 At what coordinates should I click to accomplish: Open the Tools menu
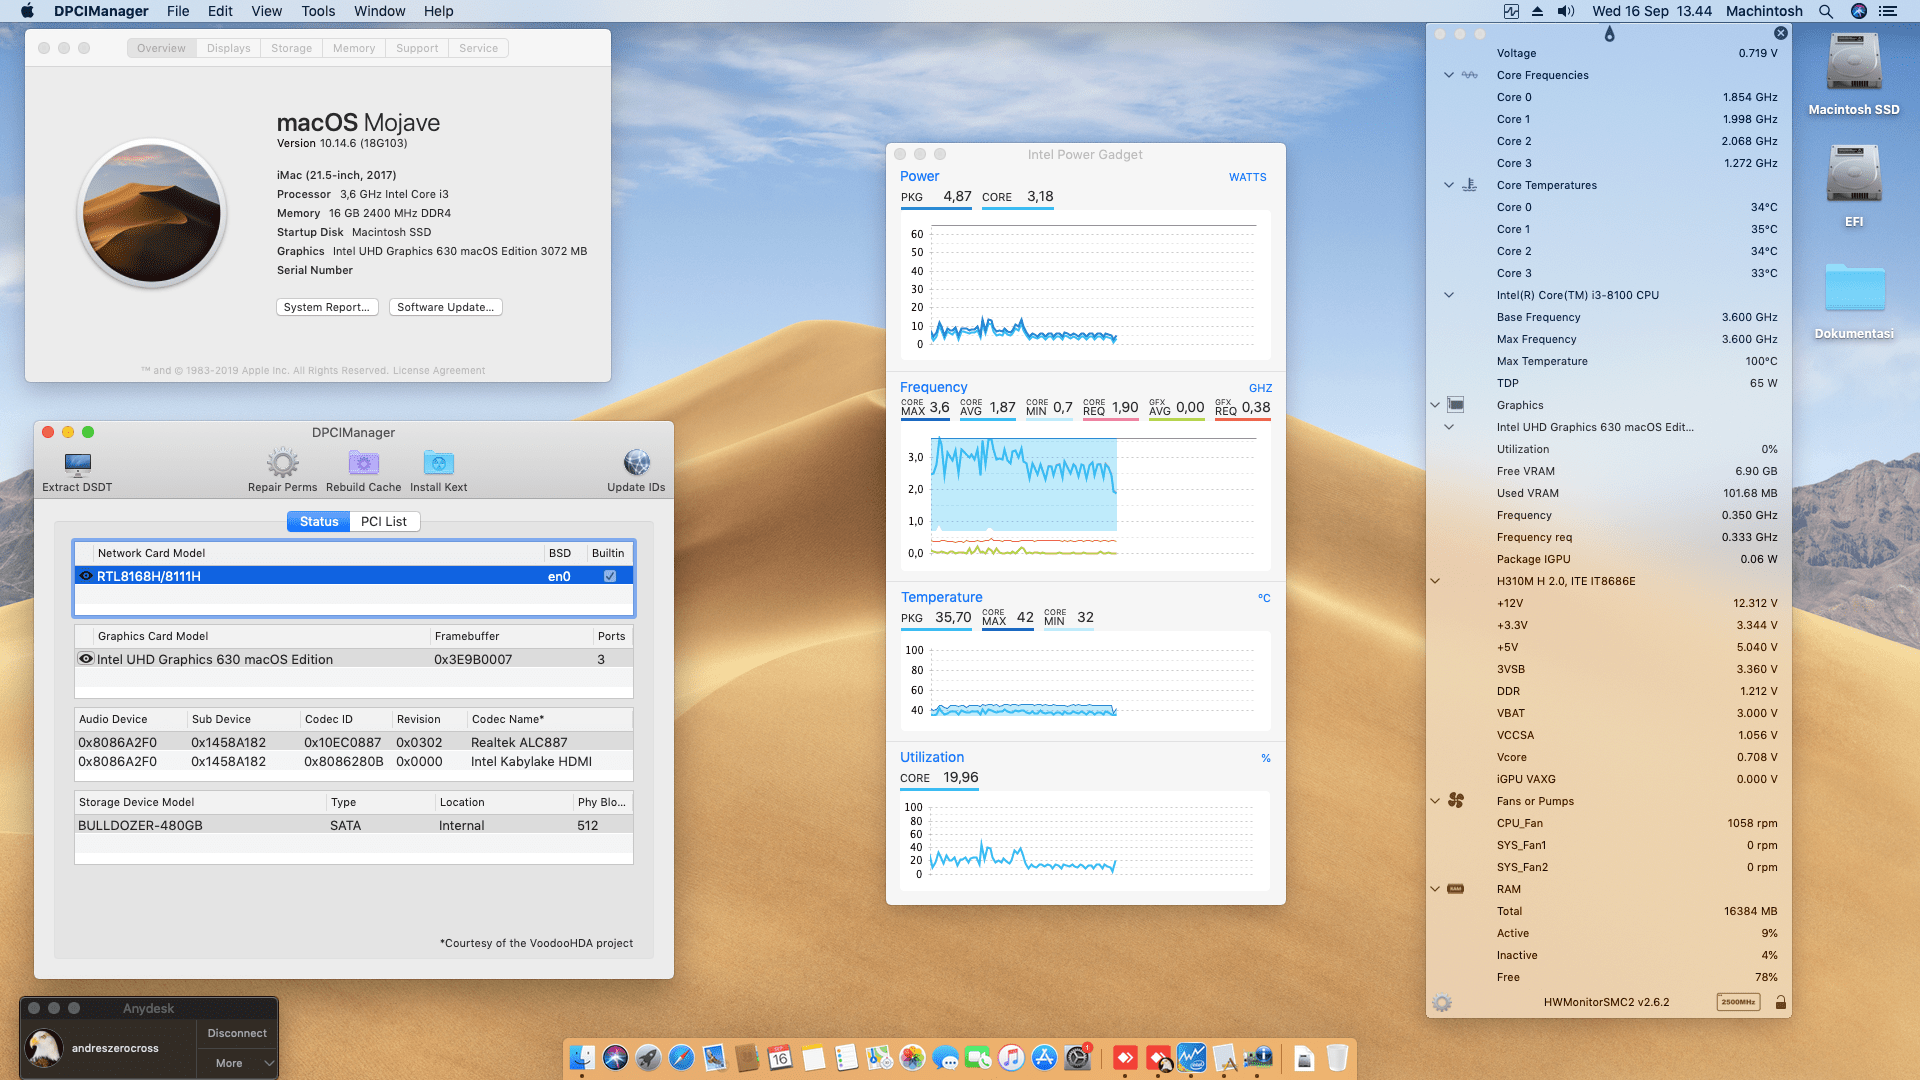coord(317,11)
